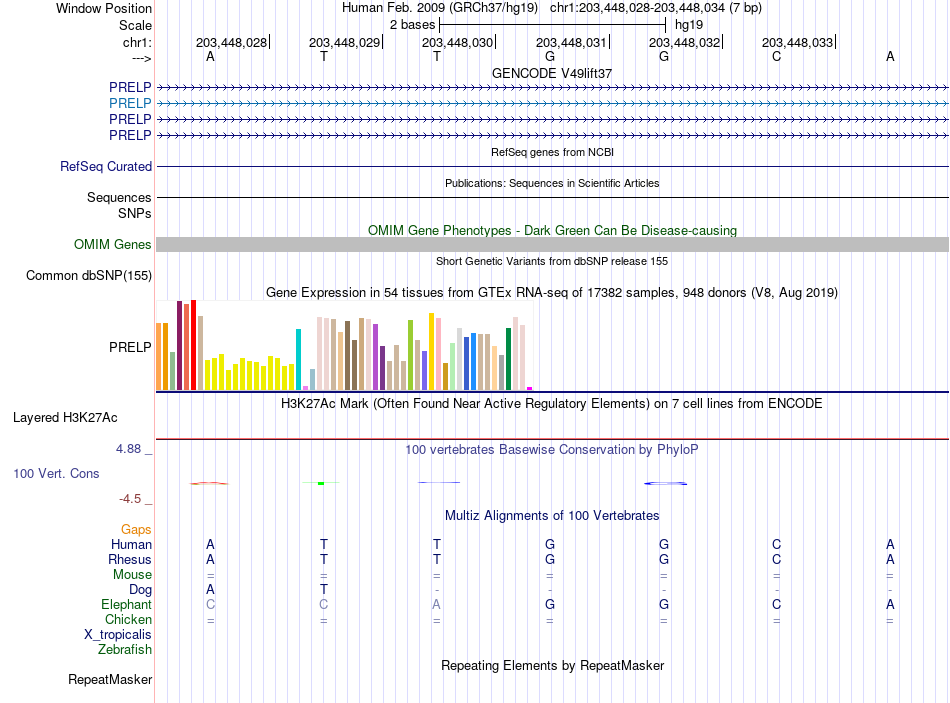The width and height of the screenshot is (950, 703).
Task: Open the OMIM Genes track label
Action: (x=113, y=244)
